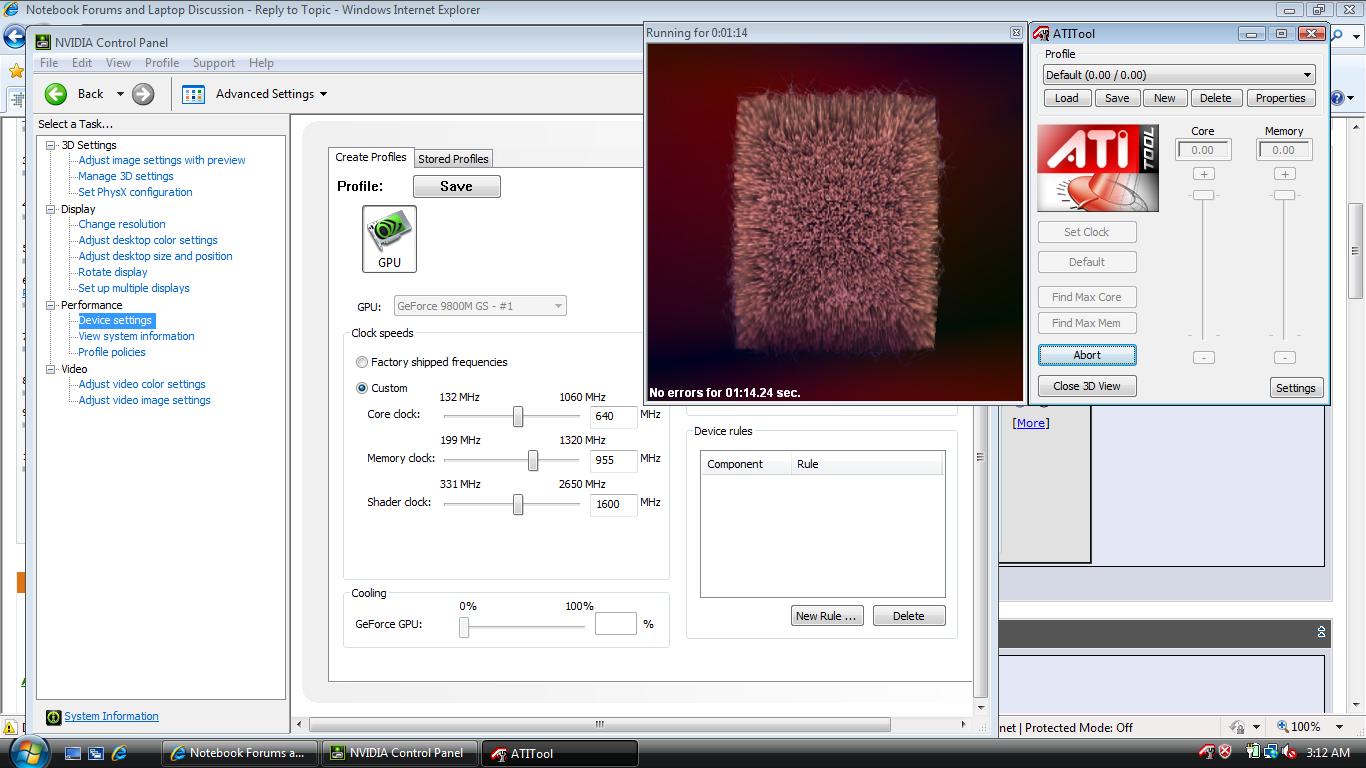Click Internet Explorer quick launch icon
Viewport: 1366px width, 768px height.
[x=119, y=753]
